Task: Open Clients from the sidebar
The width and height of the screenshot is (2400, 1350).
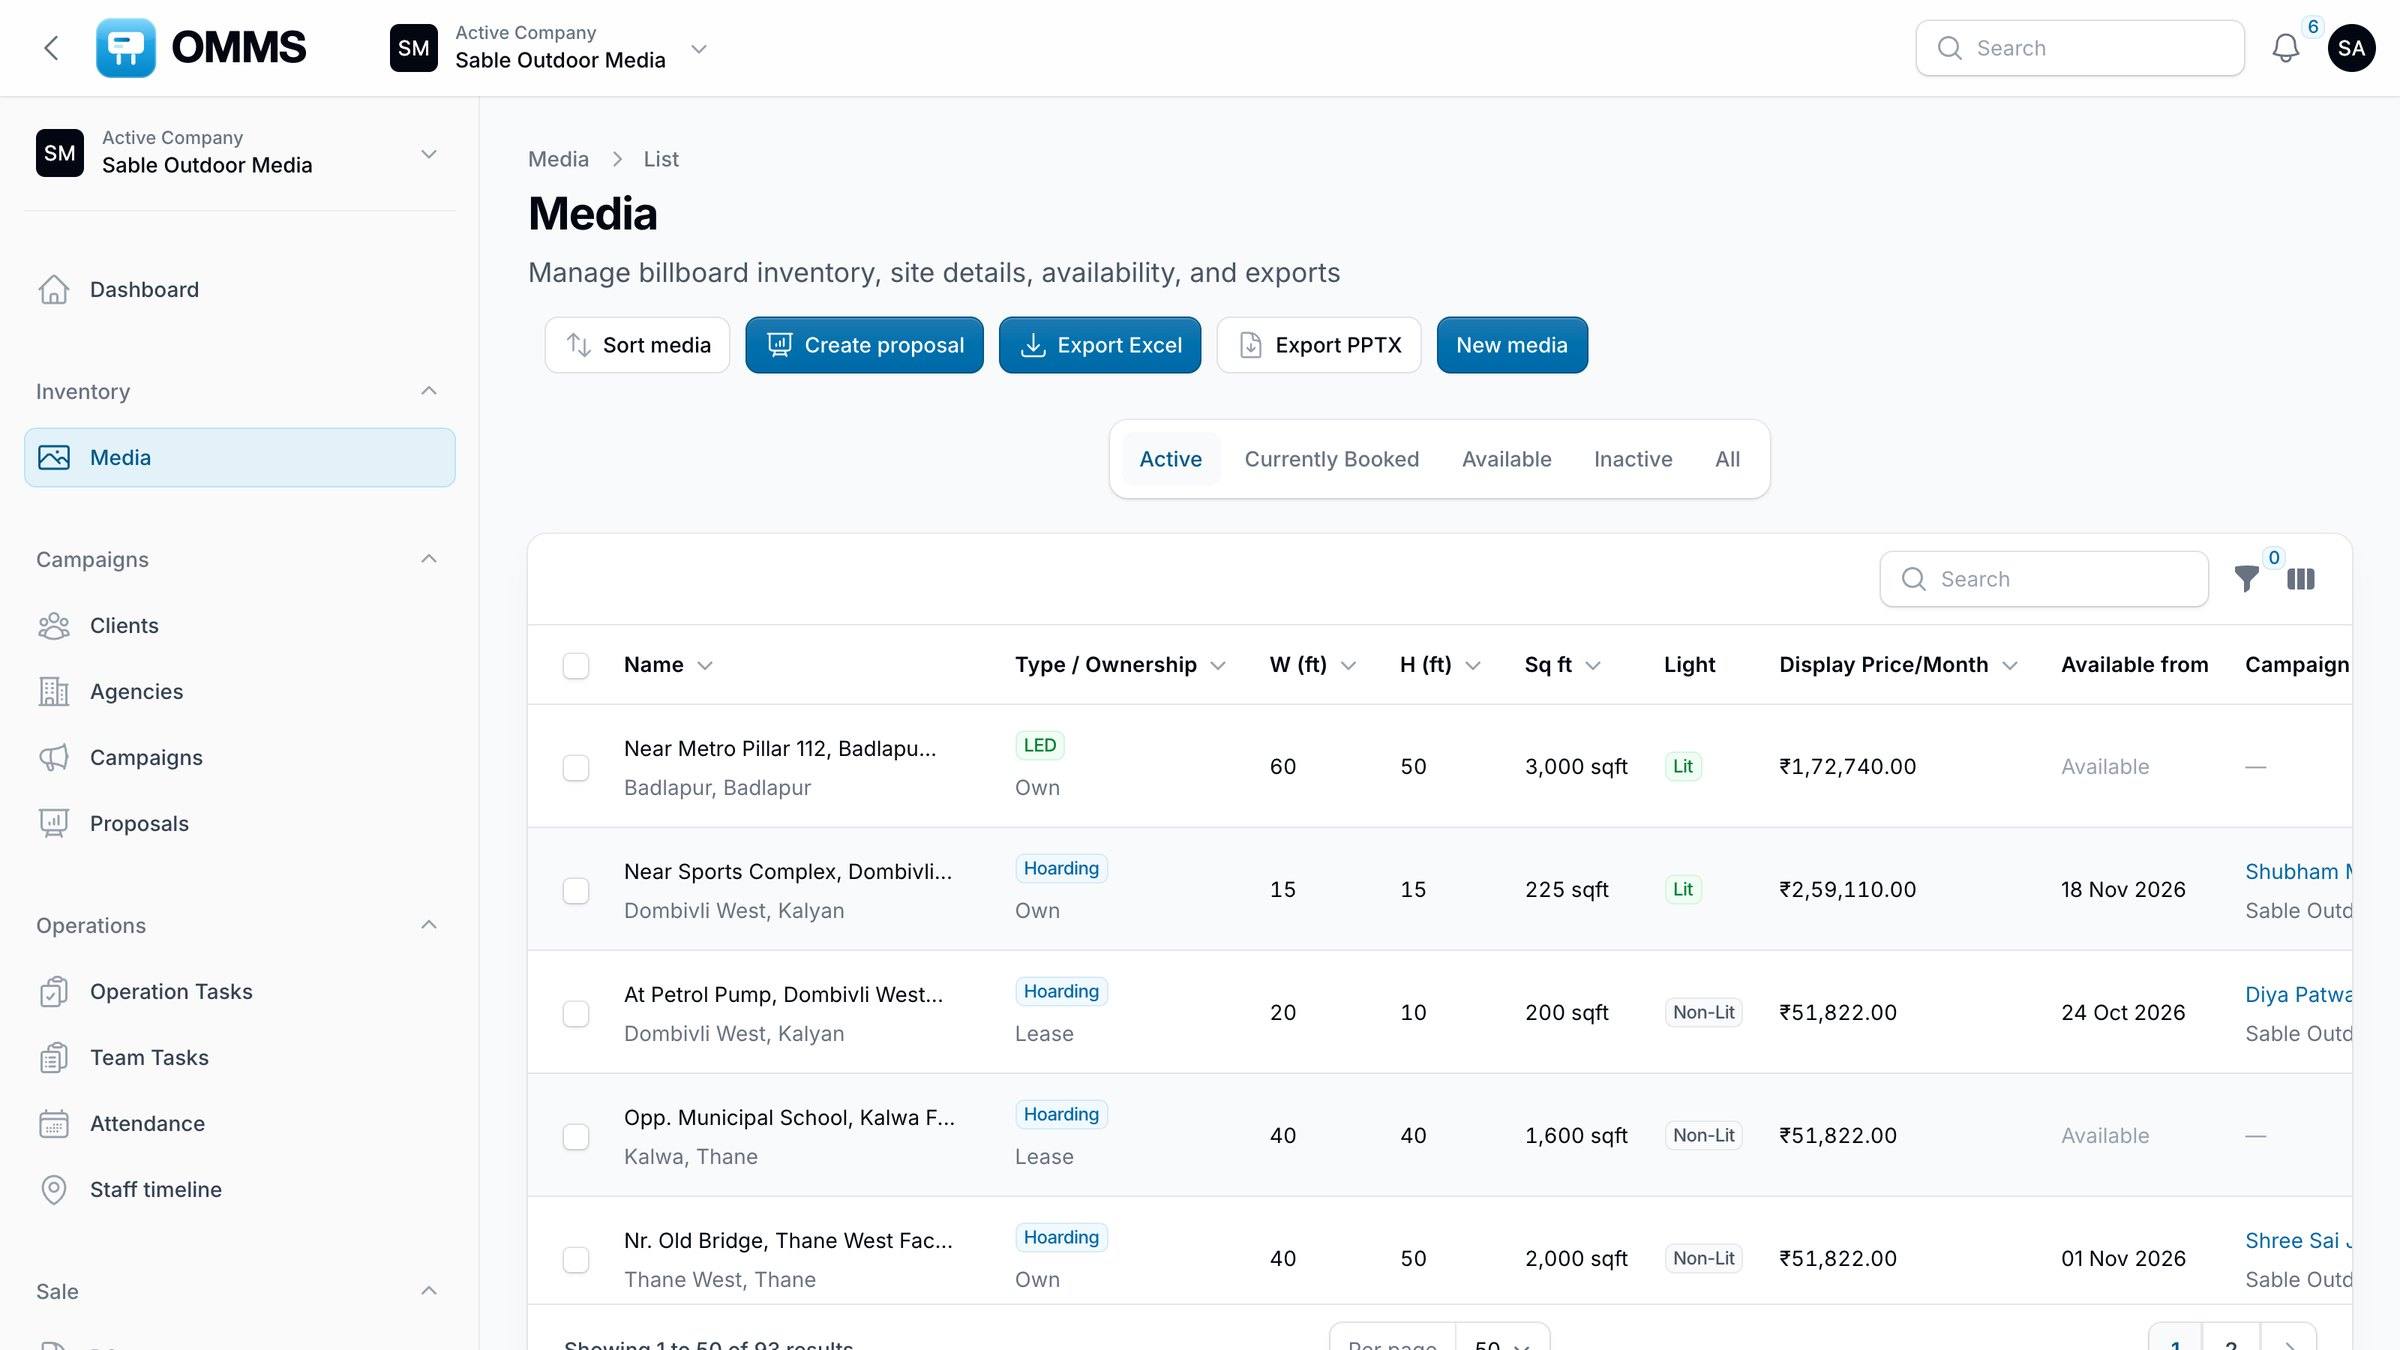Action: pyautogui.click(x=240, y=626)
